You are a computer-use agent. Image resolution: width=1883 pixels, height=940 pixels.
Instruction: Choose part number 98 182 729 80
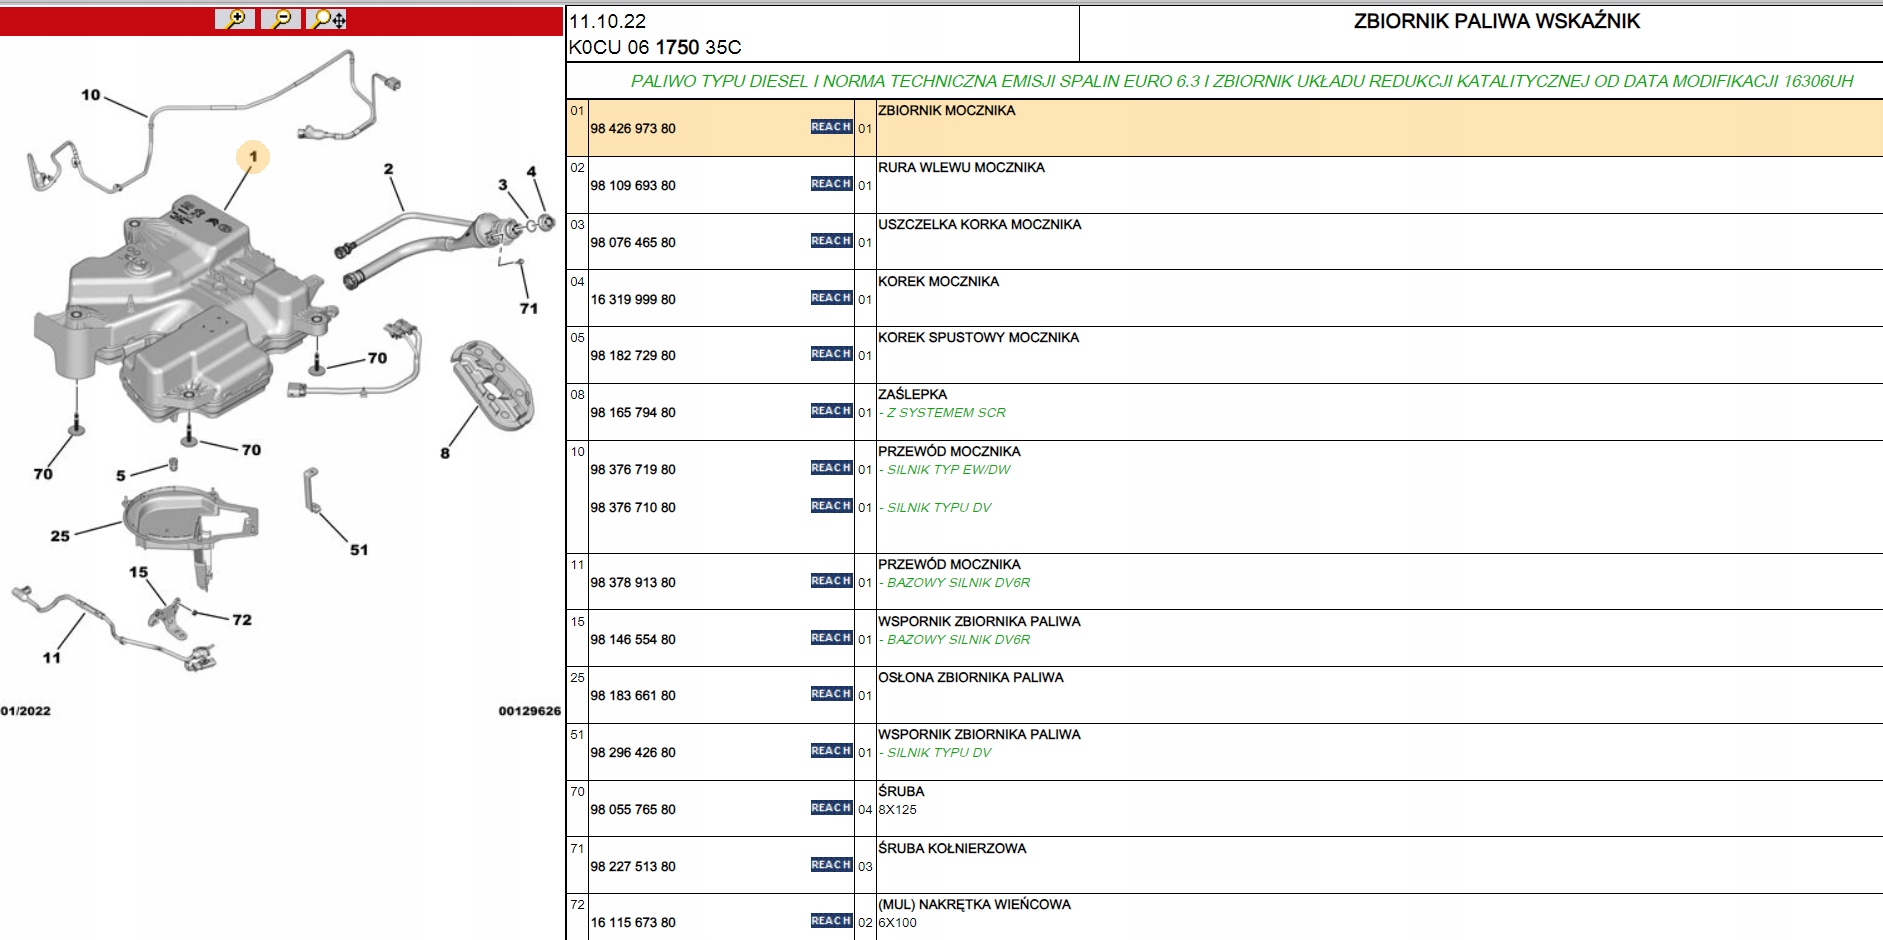[633, 356]
